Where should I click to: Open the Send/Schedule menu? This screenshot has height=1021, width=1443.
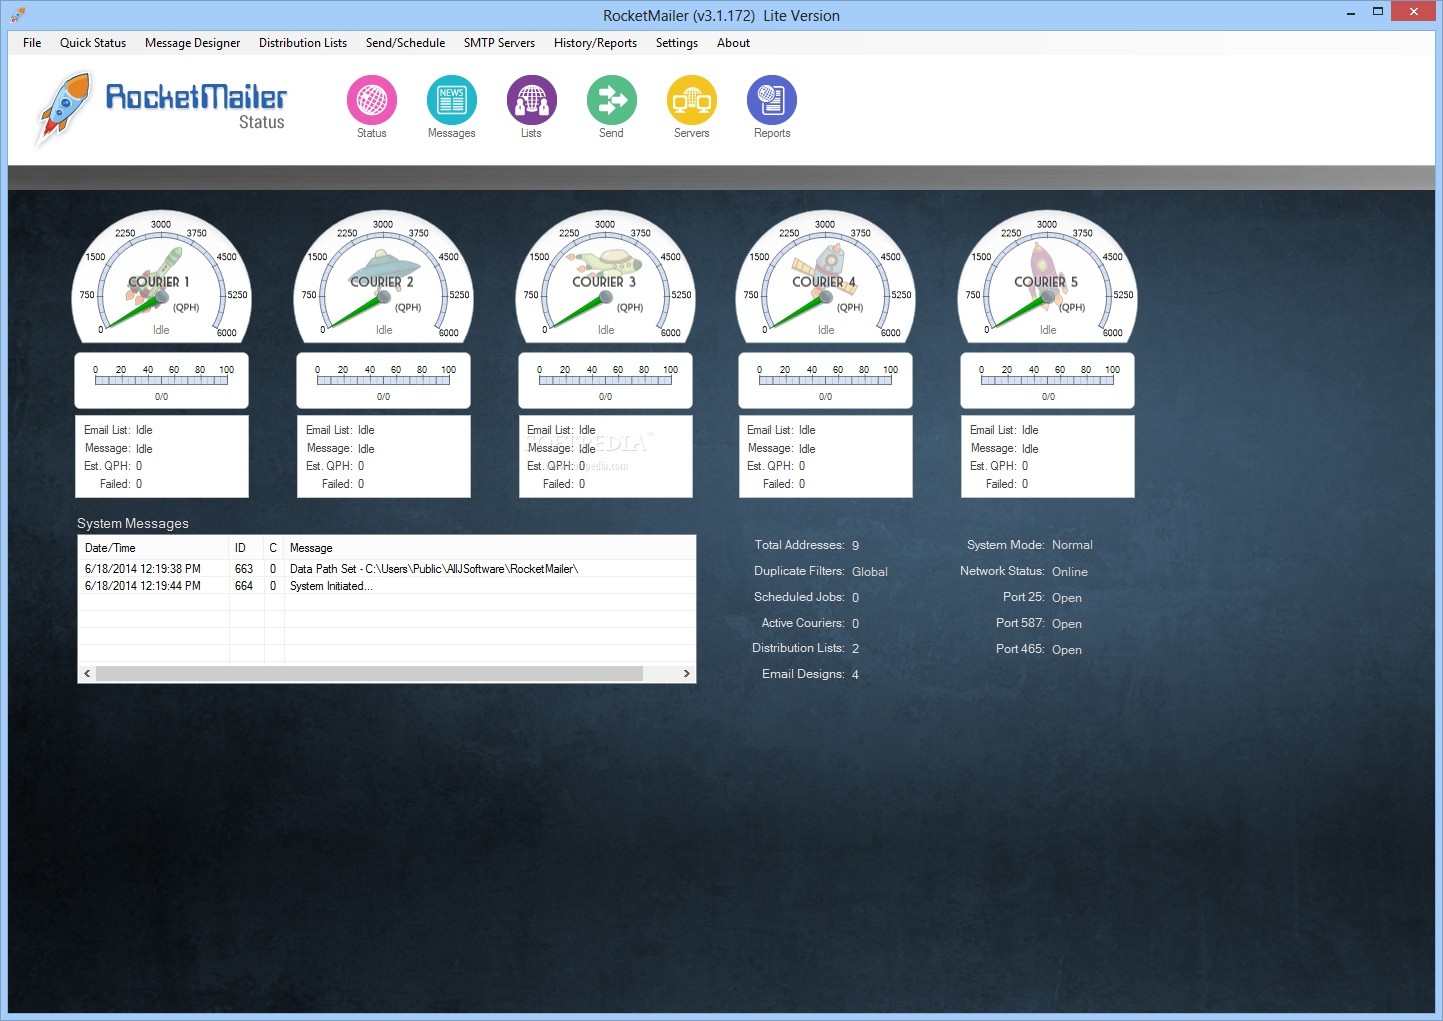pos(405,43)
